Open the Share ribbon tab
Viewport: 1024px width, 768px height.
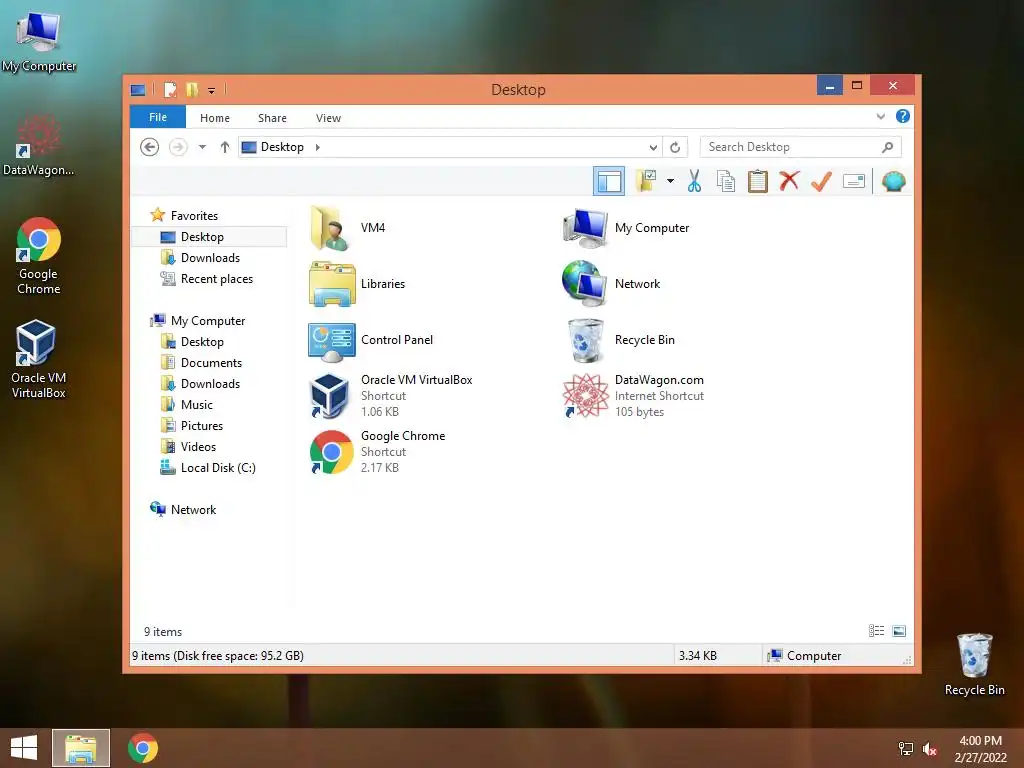click(x=272, y=118)
